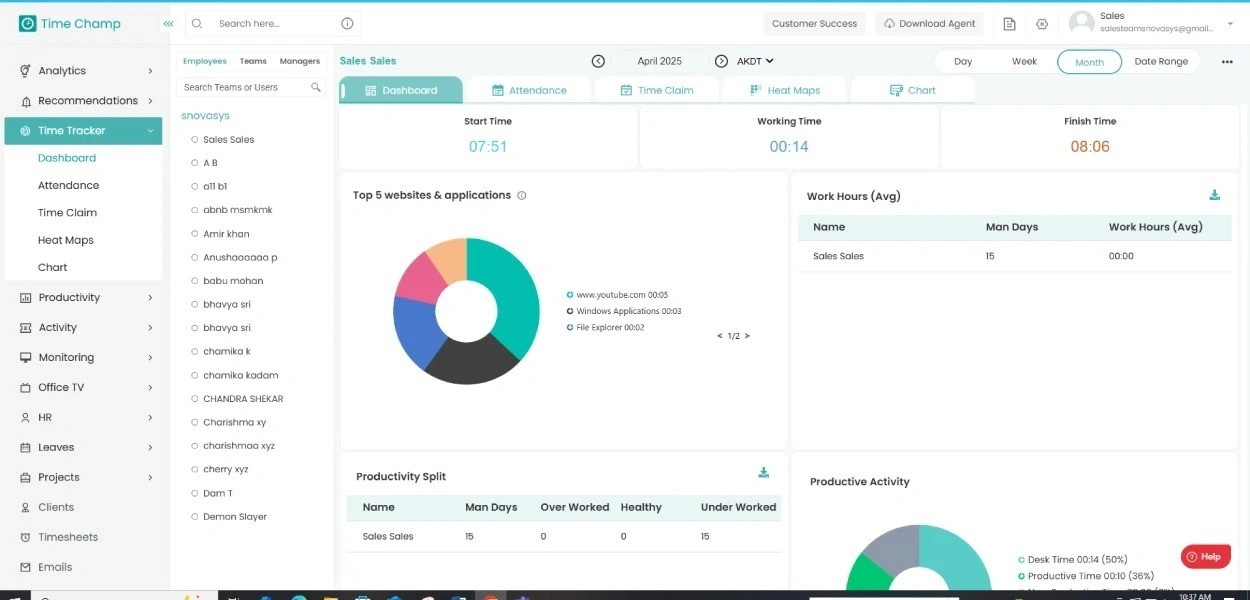Click info icon beside Top 5 websites & applications
Viewport: 1250px width, 600px height.
[522, 196]
